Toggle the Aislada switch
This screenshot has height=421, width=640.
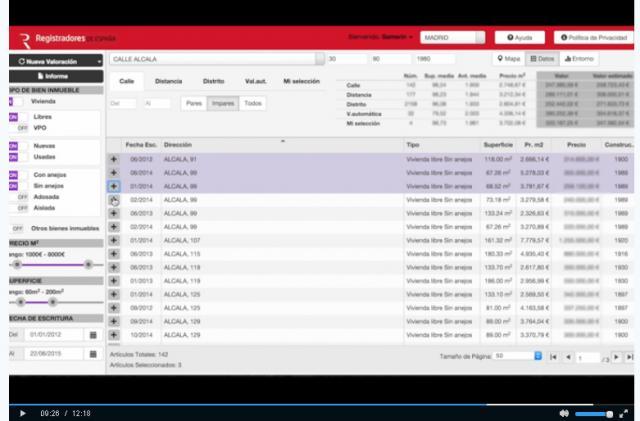click(x=18, y=208)
